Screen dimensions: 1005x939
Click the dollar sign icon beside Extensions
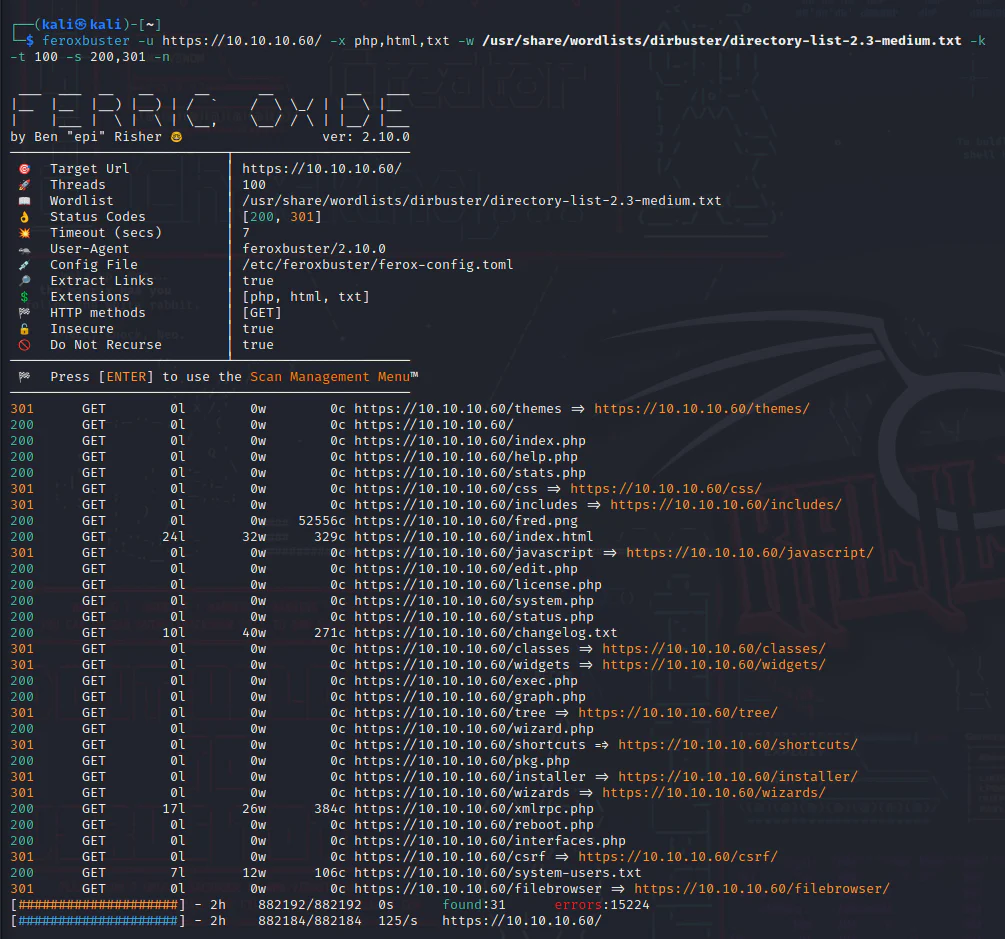click(x=24, y=297)
